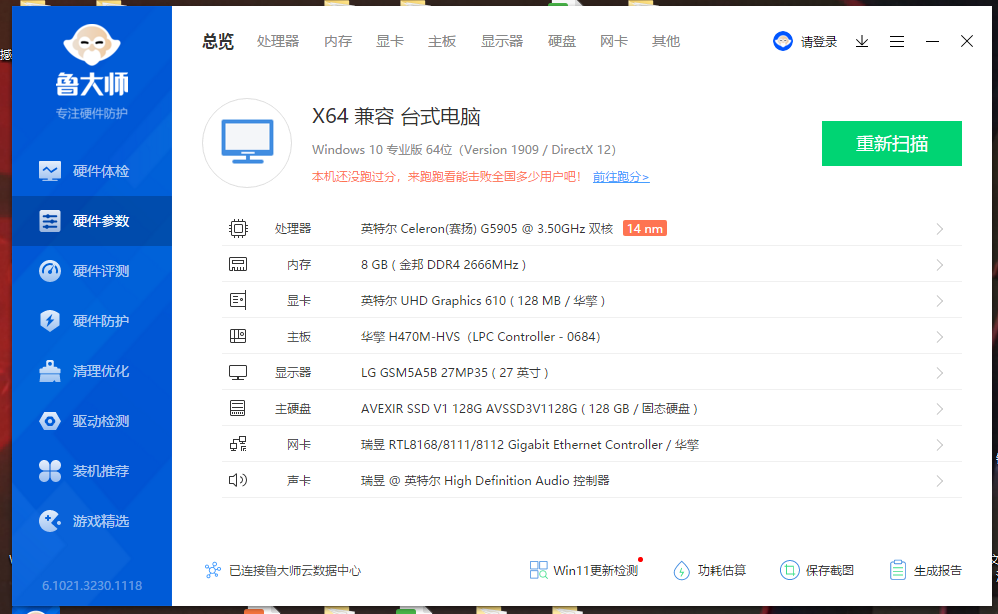Open the 显示器 tab

point(502,41)
